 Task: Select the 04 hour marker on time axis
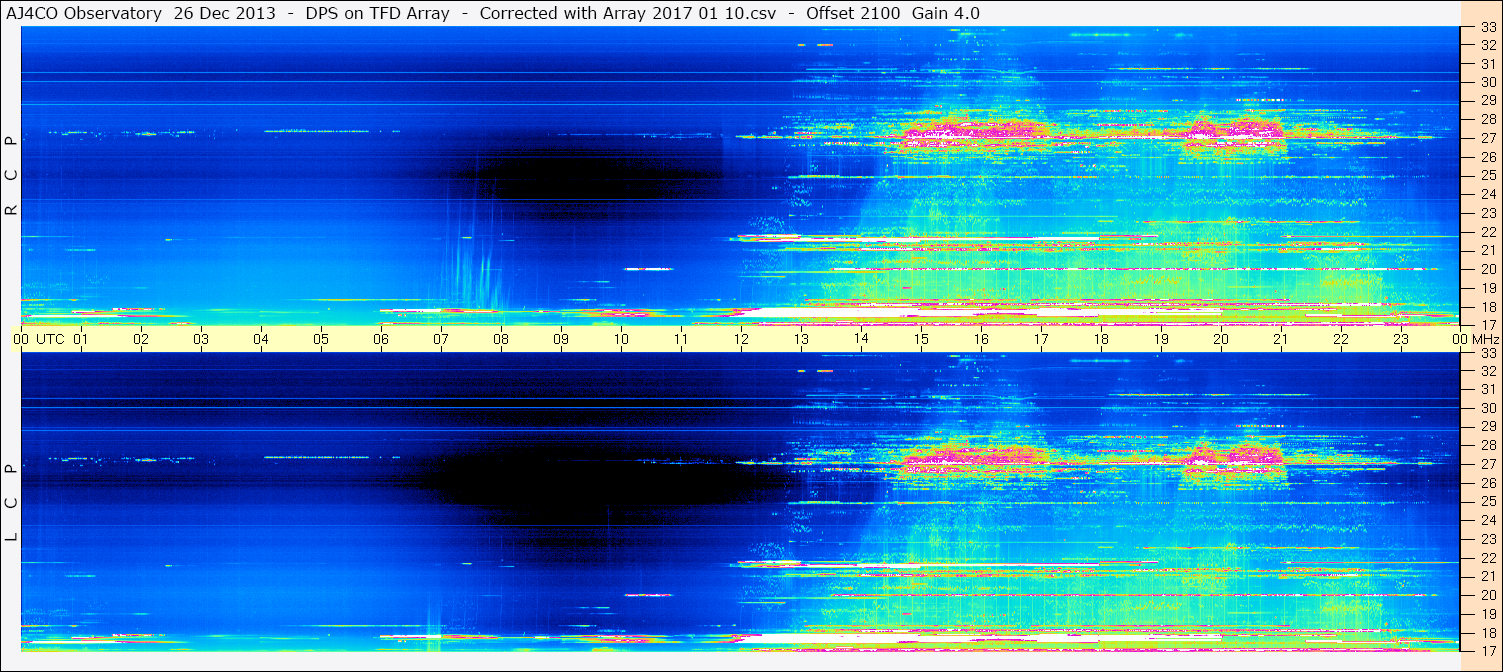pyautogui.click(x=261, y=339)
